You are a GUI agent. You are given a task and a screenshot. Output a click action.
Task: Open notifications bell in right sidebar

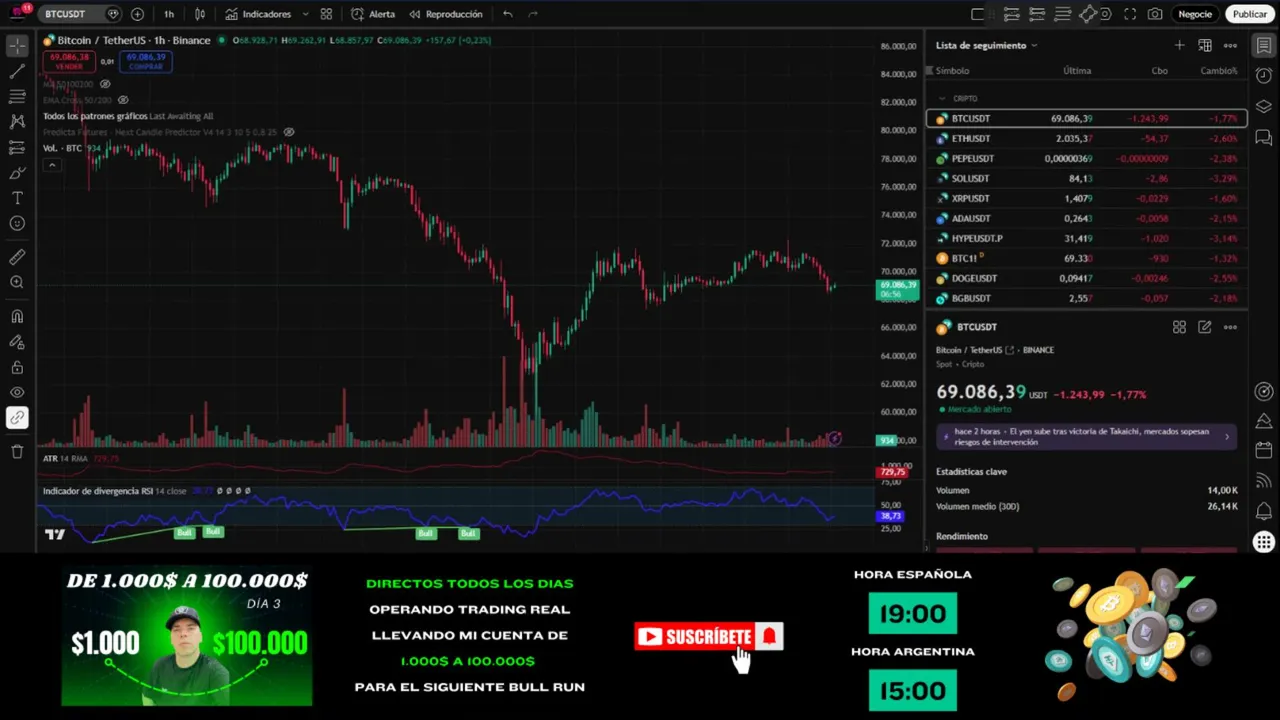click(x=1264, y=511)
